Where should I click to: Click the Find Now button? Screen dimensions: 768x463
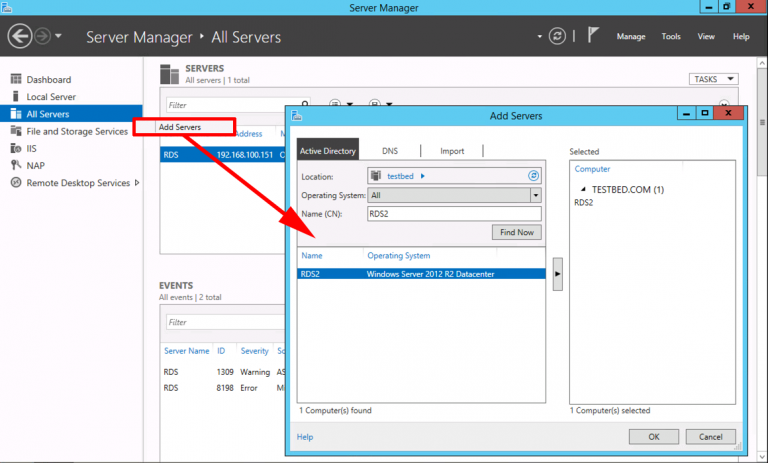pos(517,232)
